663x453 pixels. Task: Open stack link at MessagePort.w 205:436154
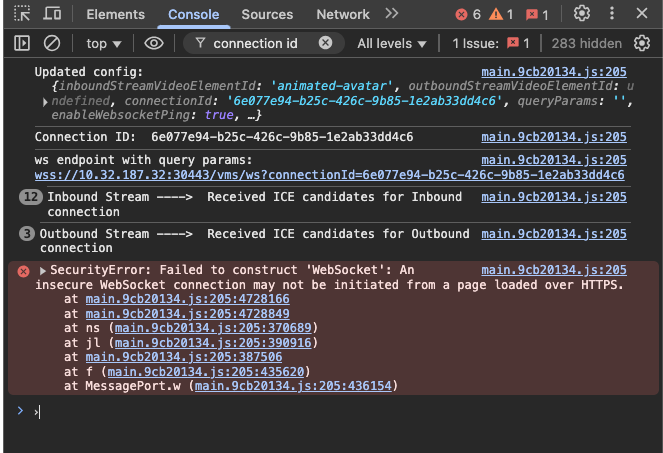[x=293, y=386]
